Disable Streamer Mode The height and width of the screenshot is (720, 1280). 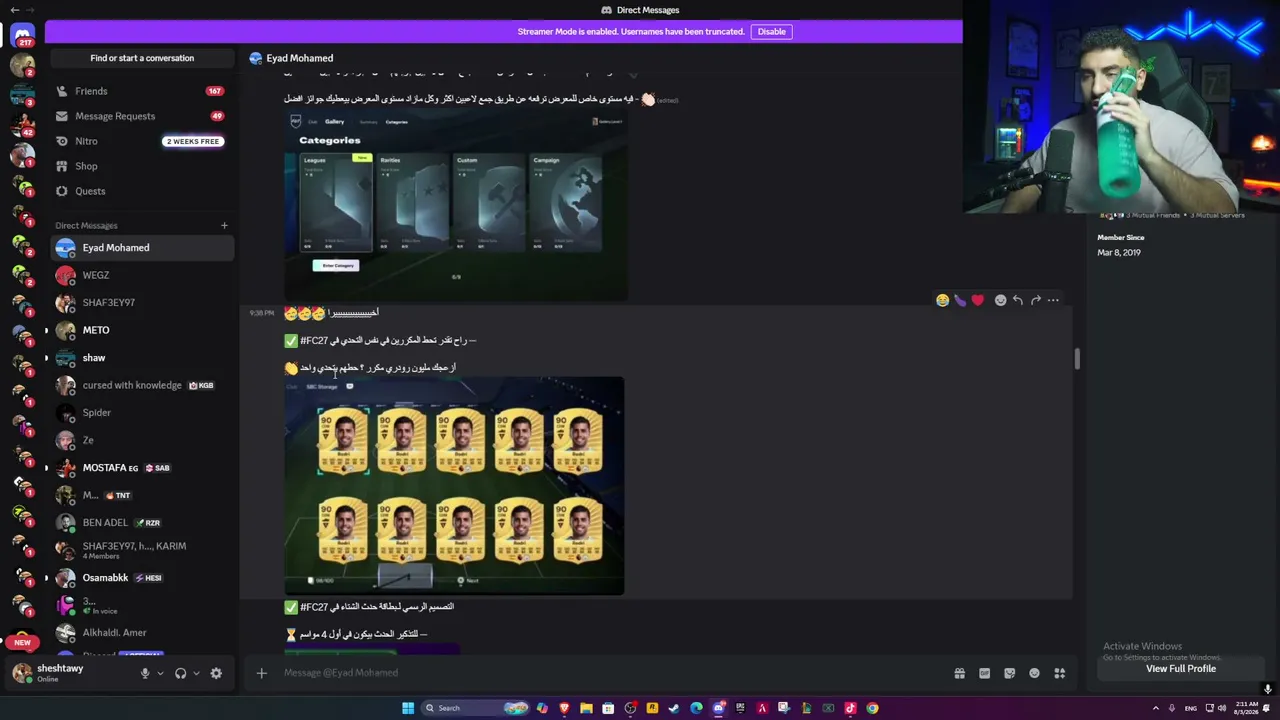(771, 32)
